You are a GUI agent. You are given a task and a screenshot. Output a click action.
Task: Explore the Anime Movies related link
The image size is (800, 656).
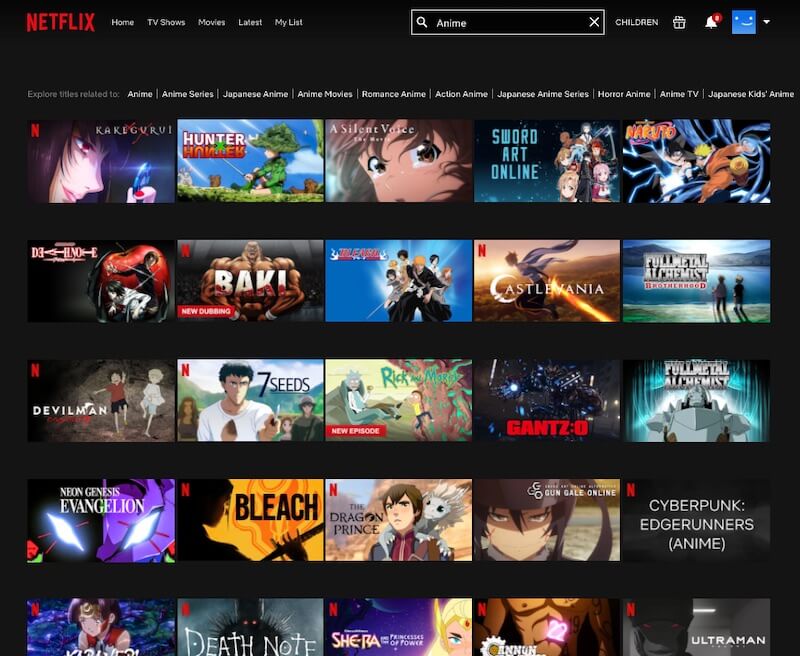(325, 94)
